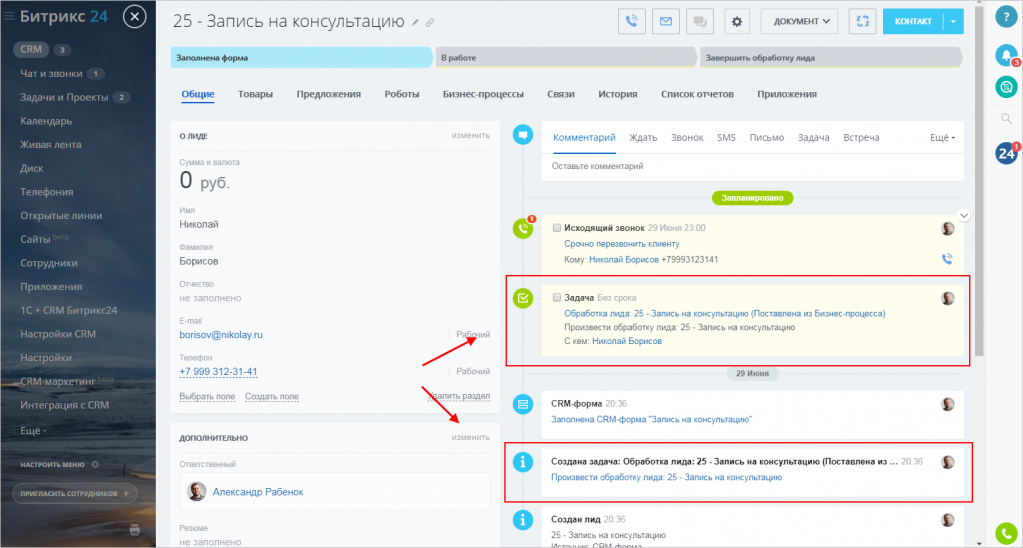
Task: Open the Документ dropdown
Action: coord(800,21)
